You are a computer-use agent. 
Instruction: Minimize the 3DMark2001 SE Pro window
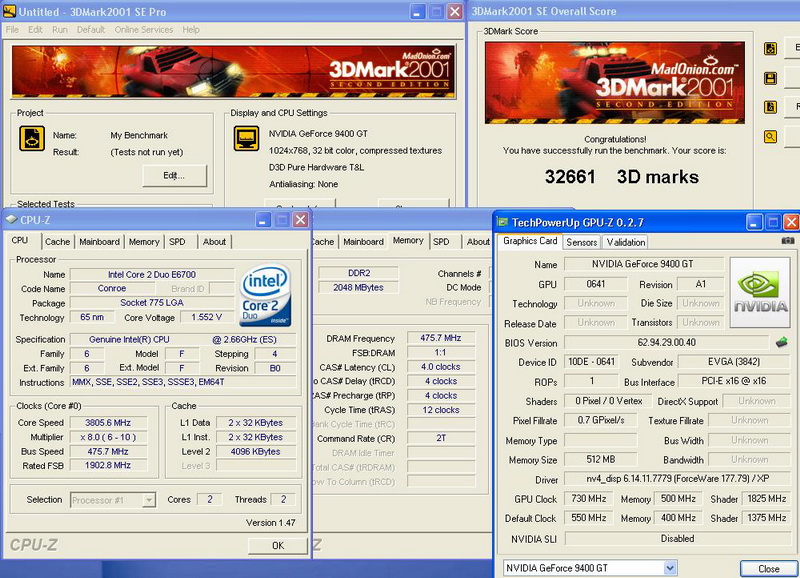[x=417, y=12]
